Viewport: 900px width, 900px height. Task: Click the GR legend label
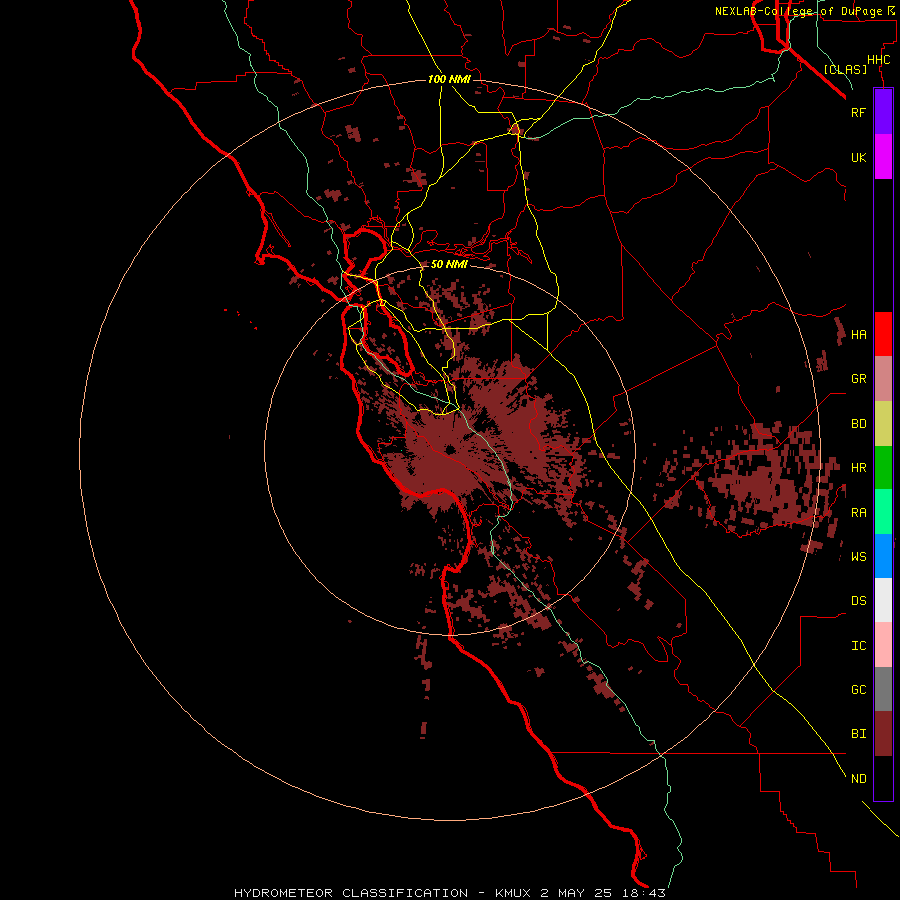tap(859, 379)
